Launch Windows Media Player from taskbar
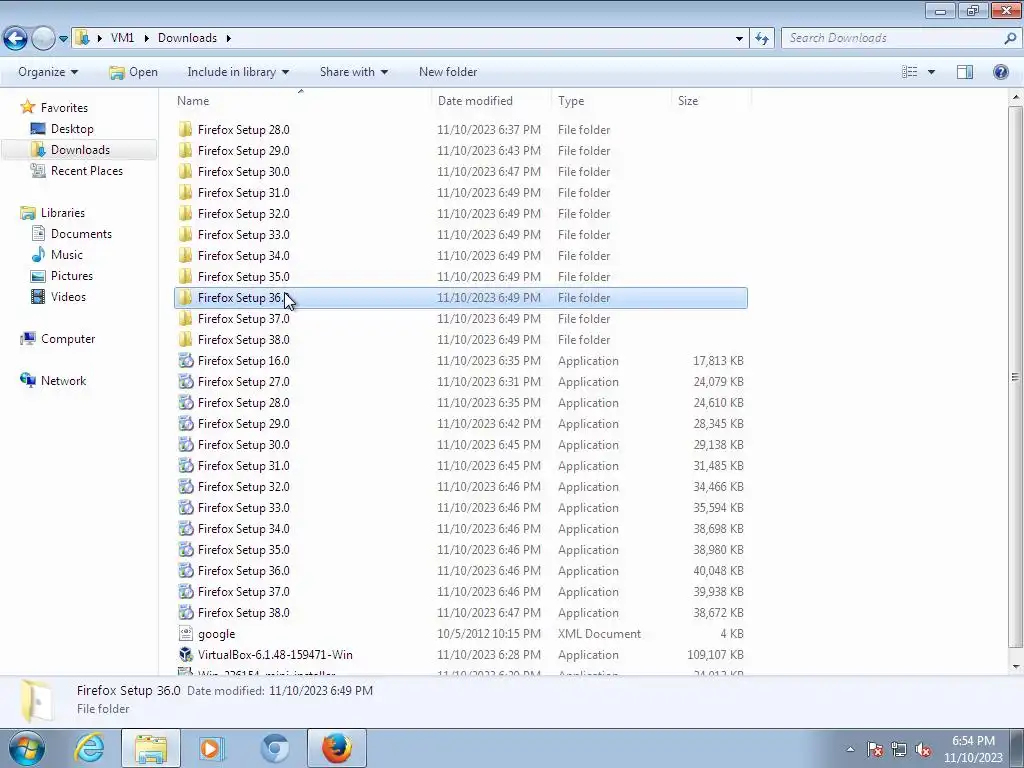Viewport: 1024px width, 768px height. click(212, 748)
